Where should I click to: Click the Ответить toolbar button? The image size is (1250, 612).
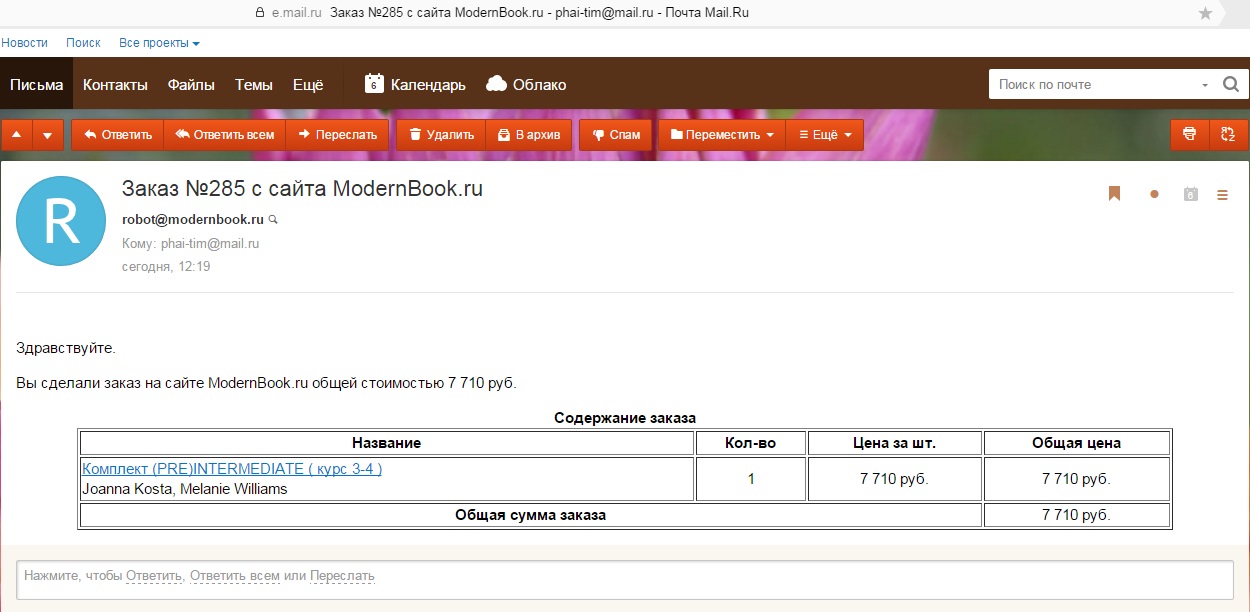tap(117, 135)
